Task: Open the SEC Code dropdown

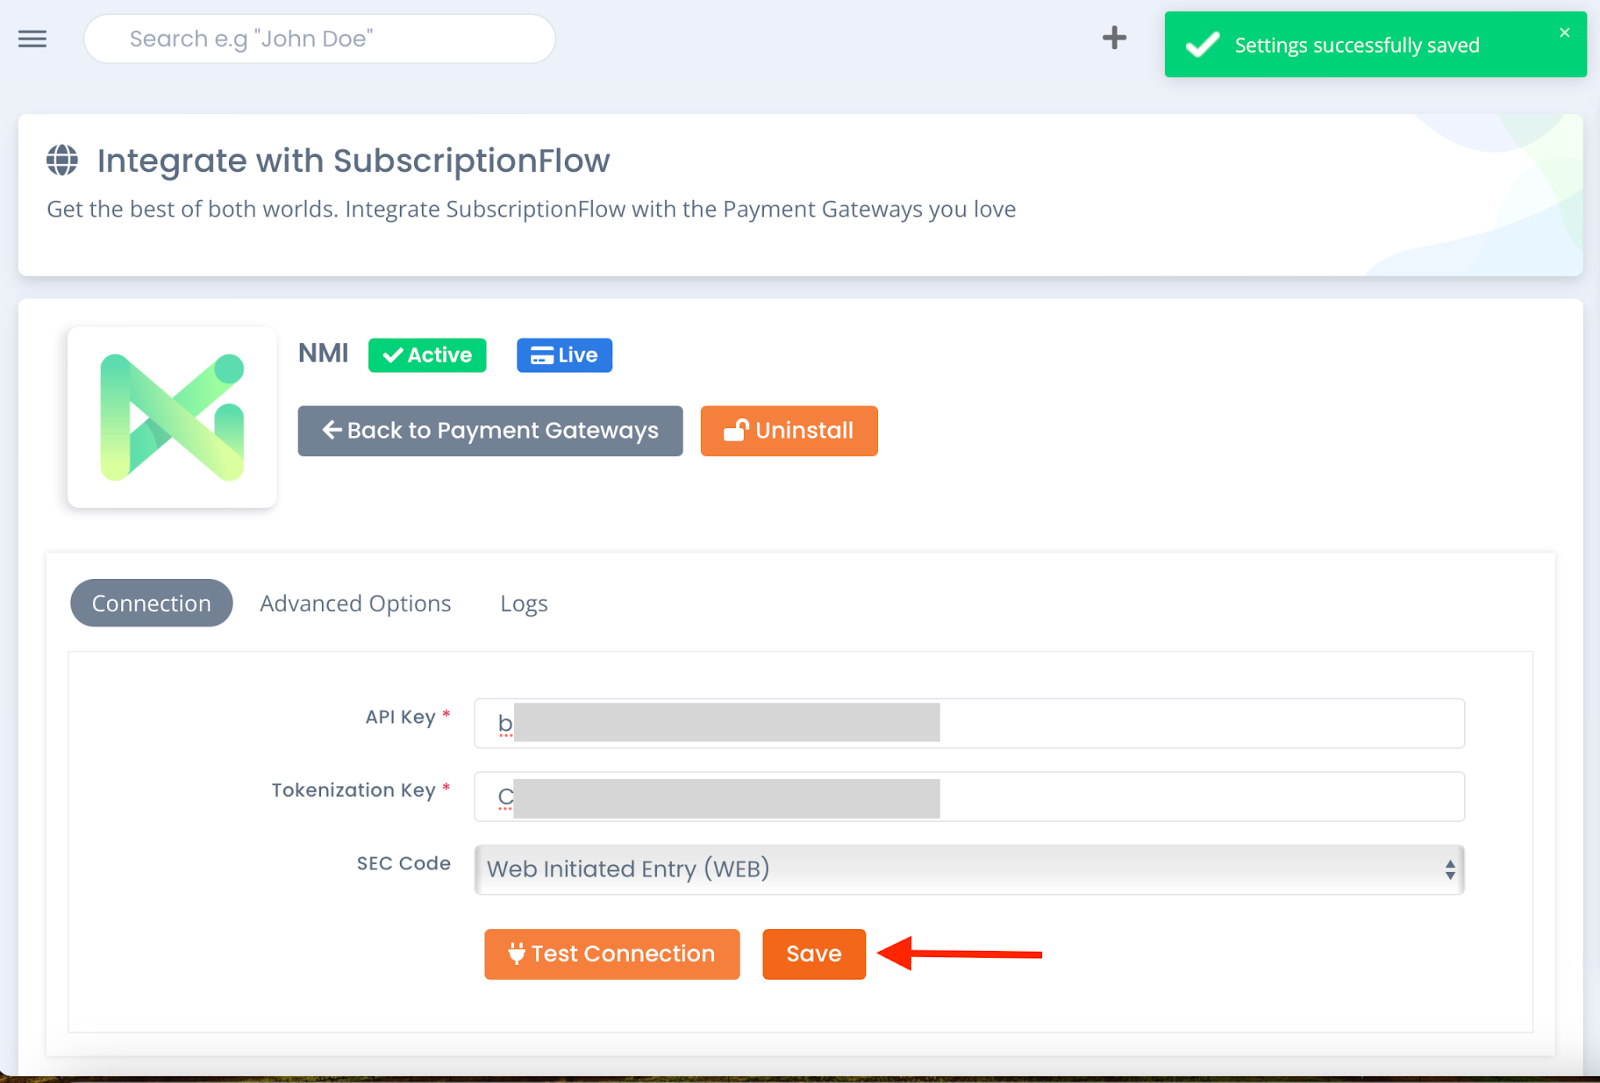Action: click(969, 869)
